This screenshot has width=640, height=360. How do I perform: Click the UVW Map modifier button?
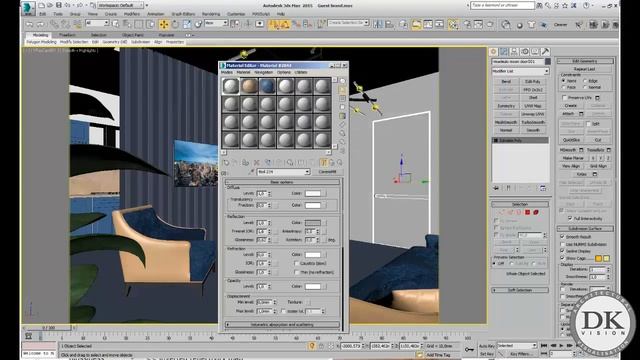tap(533, 106)
